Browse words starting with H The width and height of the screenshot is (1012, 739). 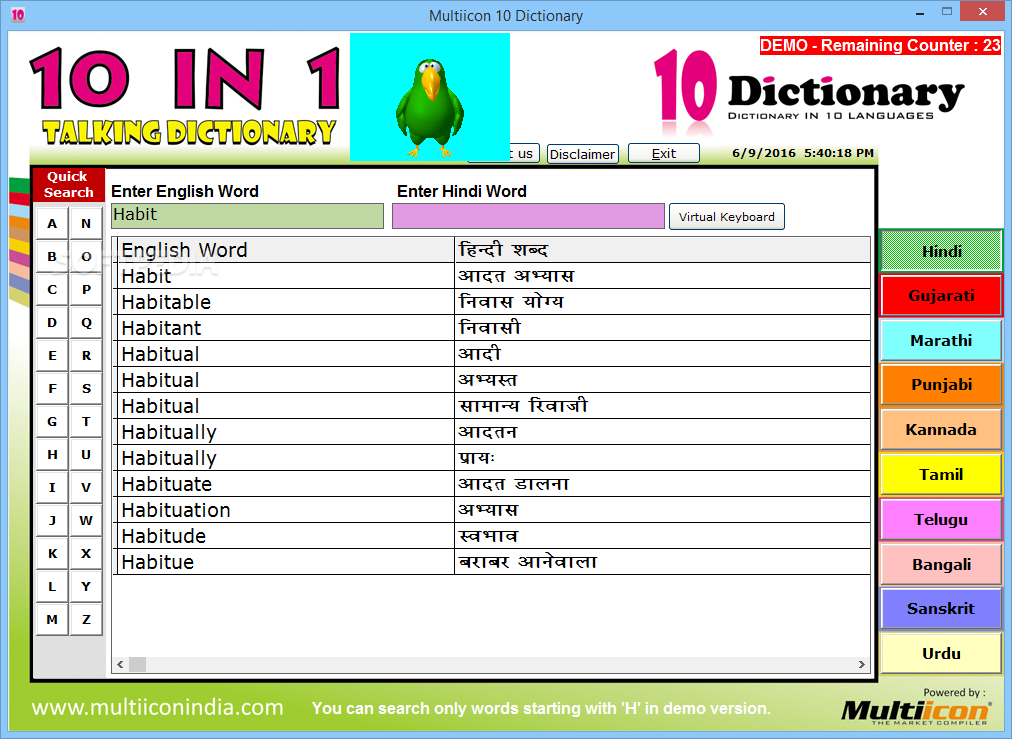coord(52,454)
